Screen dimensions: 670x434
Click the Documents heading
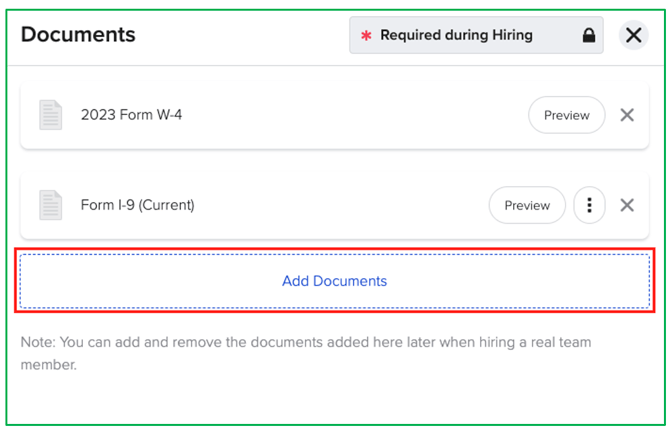tap(78, 35)
